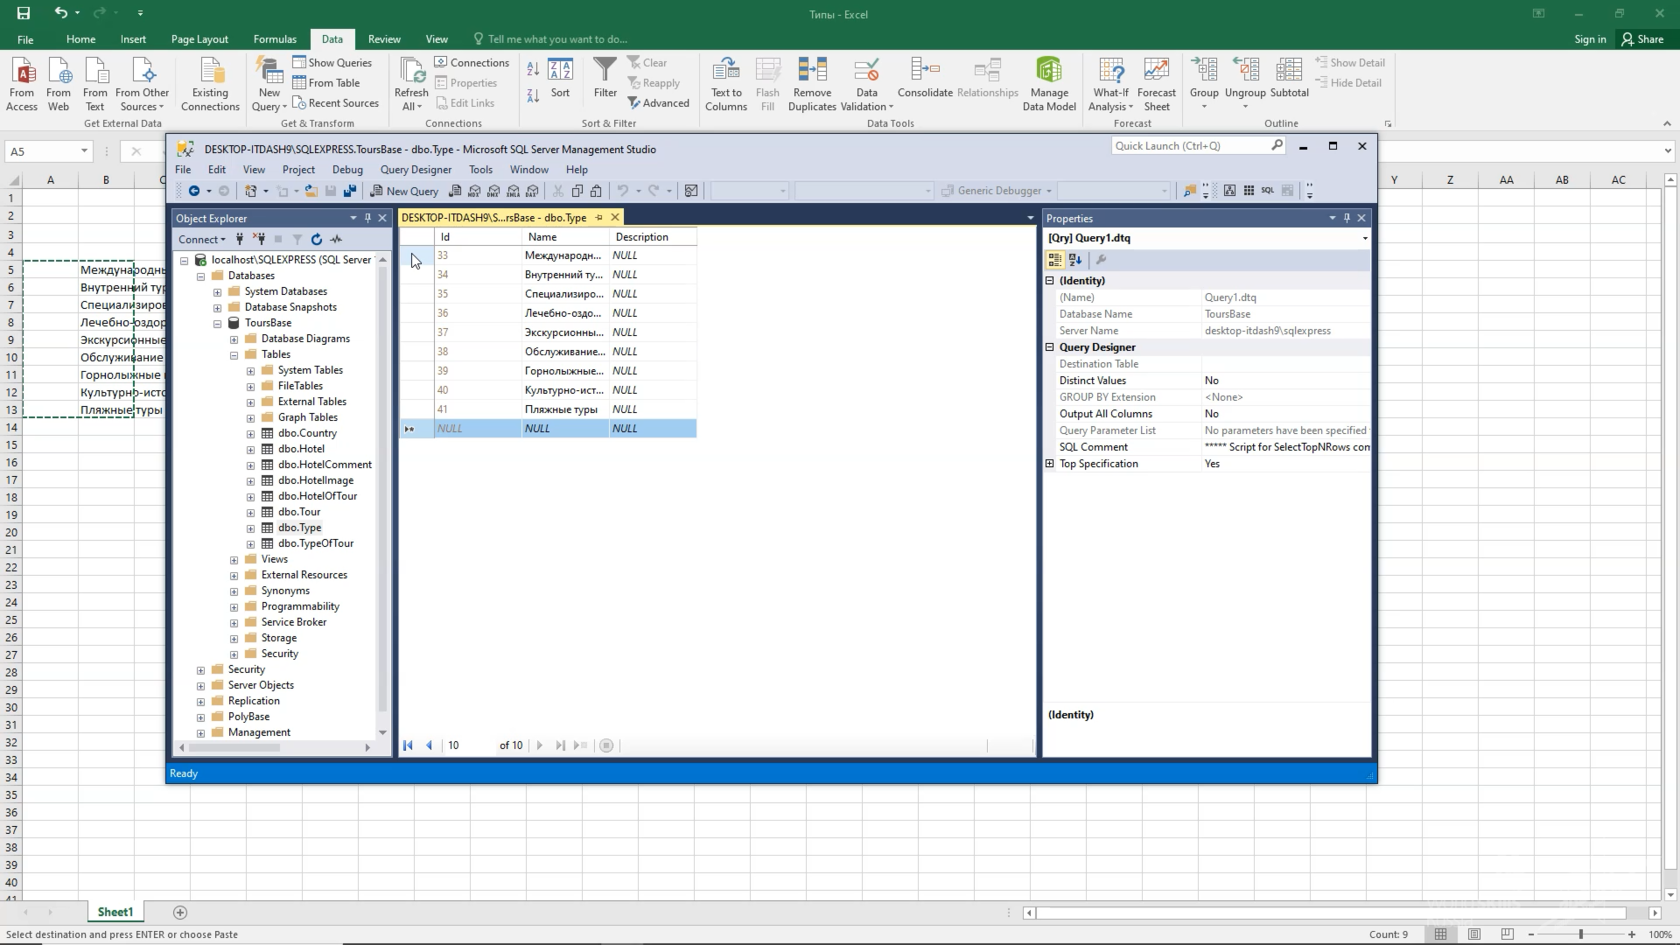The height and width of the screenshot is (945, 1680).
Task: Click From Access in Excel ribbon
Action: click(22, 84)
